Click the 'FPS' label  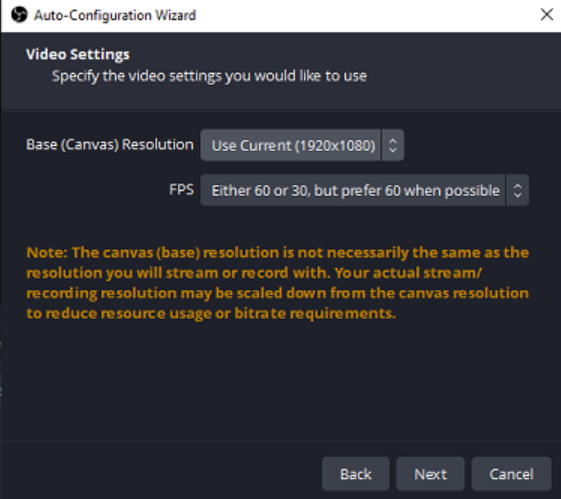(x=181, y=190)
